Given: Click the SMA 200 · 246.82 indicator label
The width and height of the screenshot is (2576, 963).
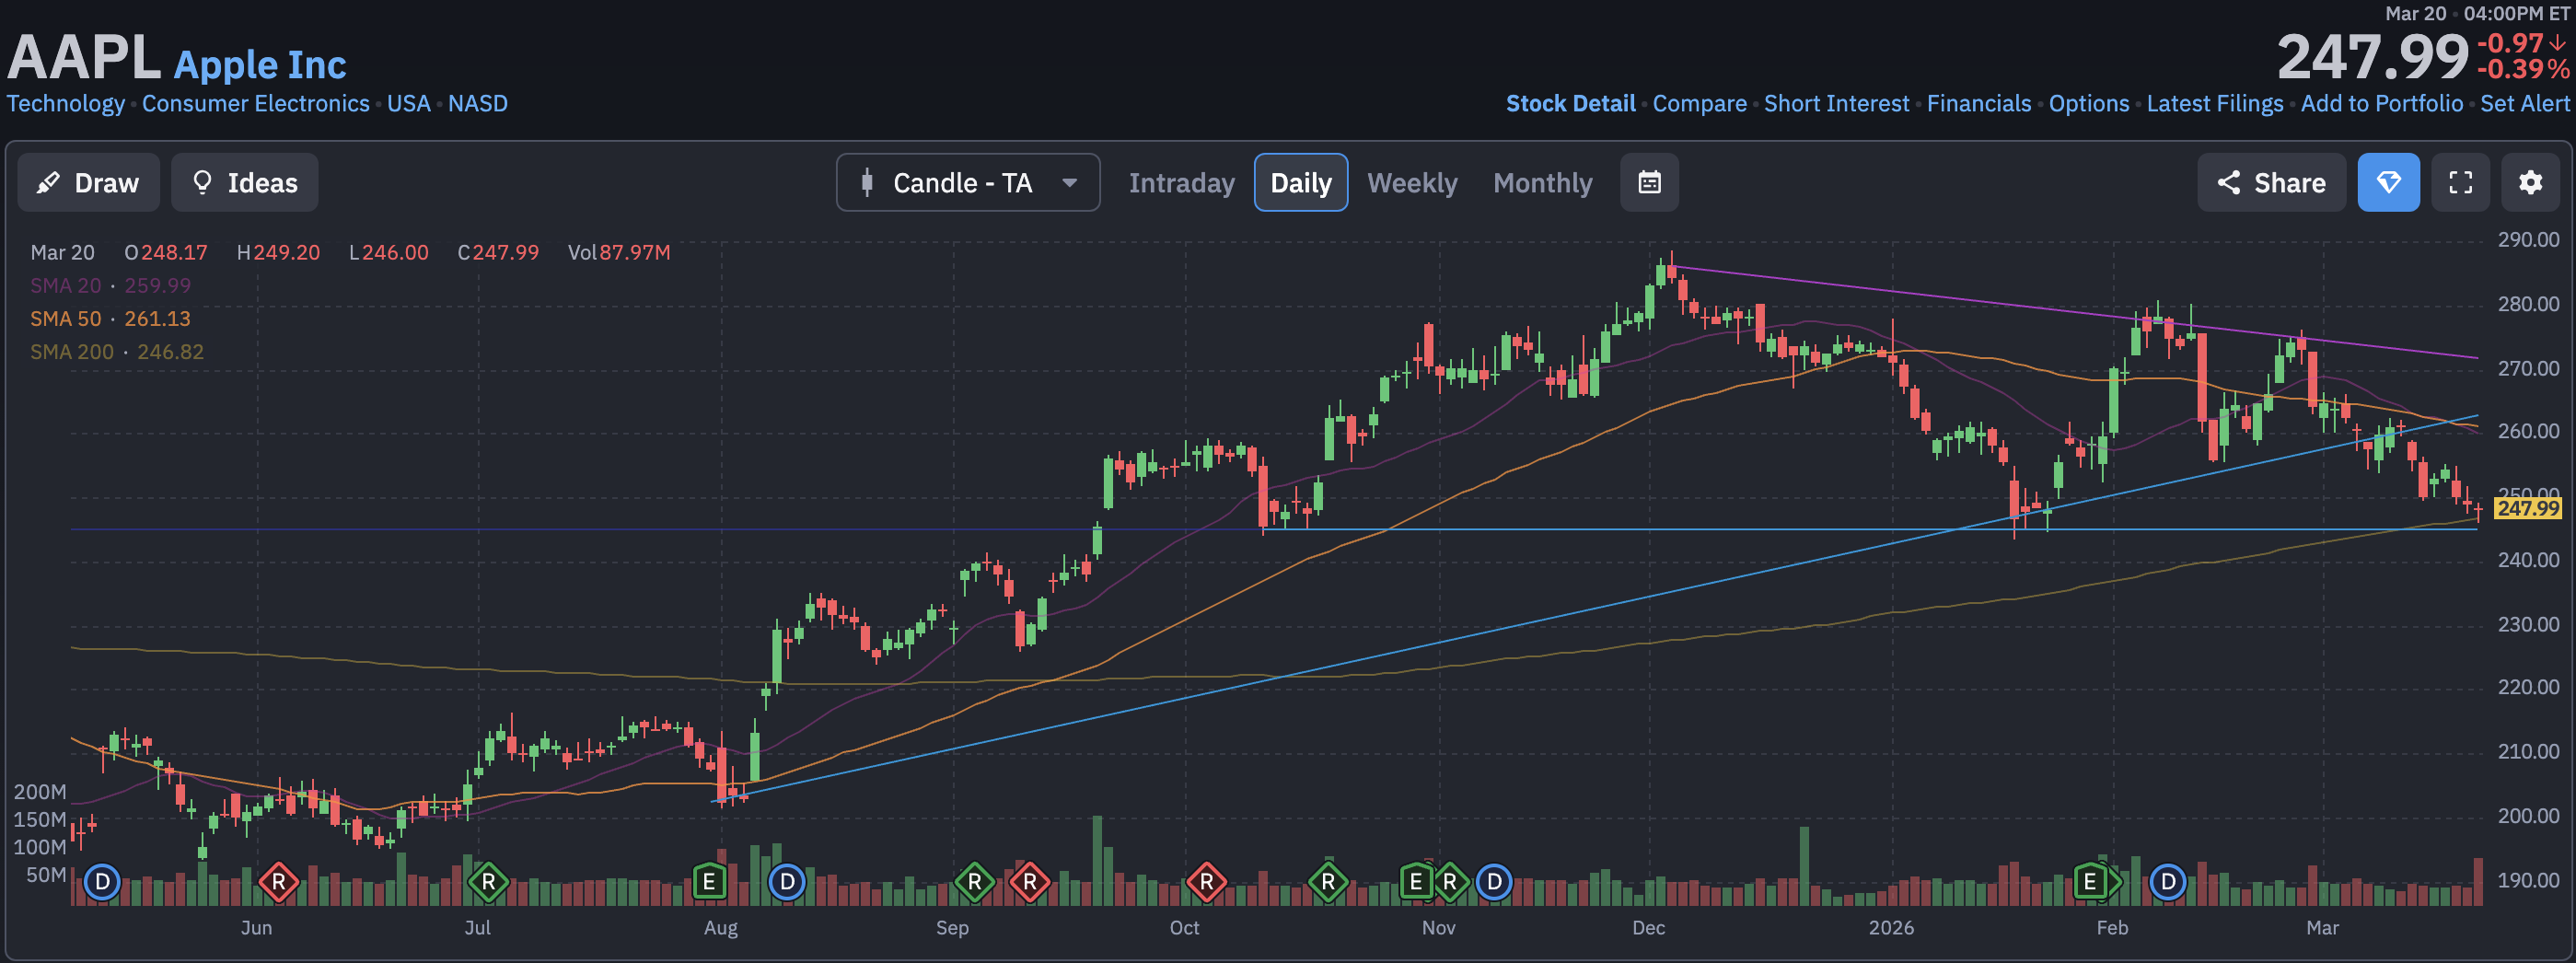Looking at the screenshot, I should 117,351.
